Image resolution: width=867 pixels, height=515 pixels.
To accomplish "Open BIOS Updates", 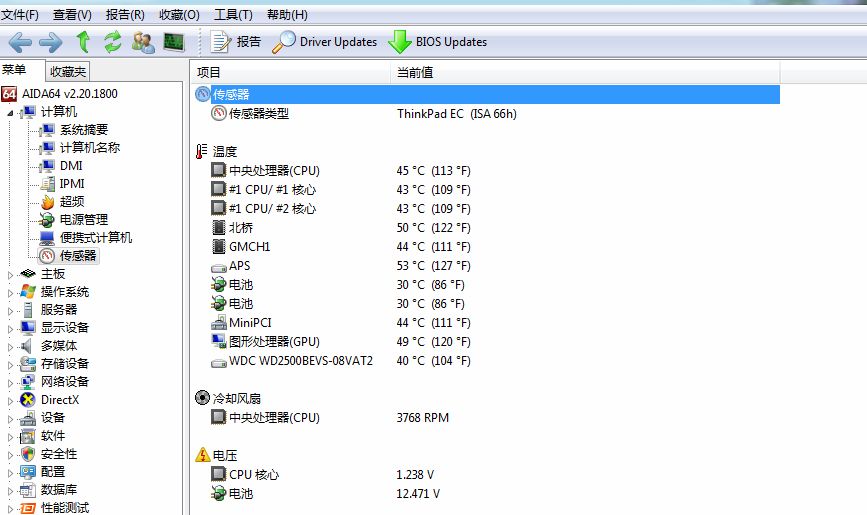I will (437, 42).
